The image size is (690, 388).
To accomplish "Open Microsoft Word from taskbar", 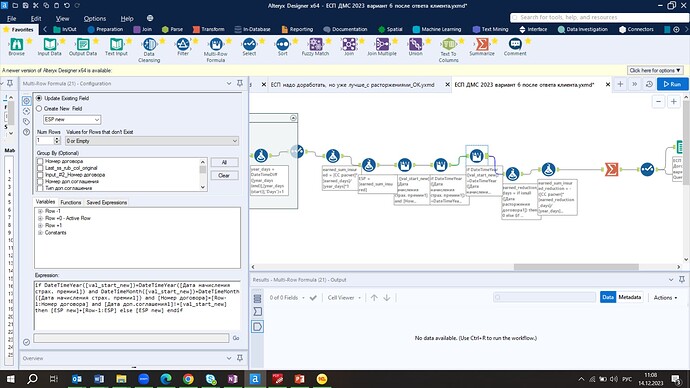I will point(99,379).
